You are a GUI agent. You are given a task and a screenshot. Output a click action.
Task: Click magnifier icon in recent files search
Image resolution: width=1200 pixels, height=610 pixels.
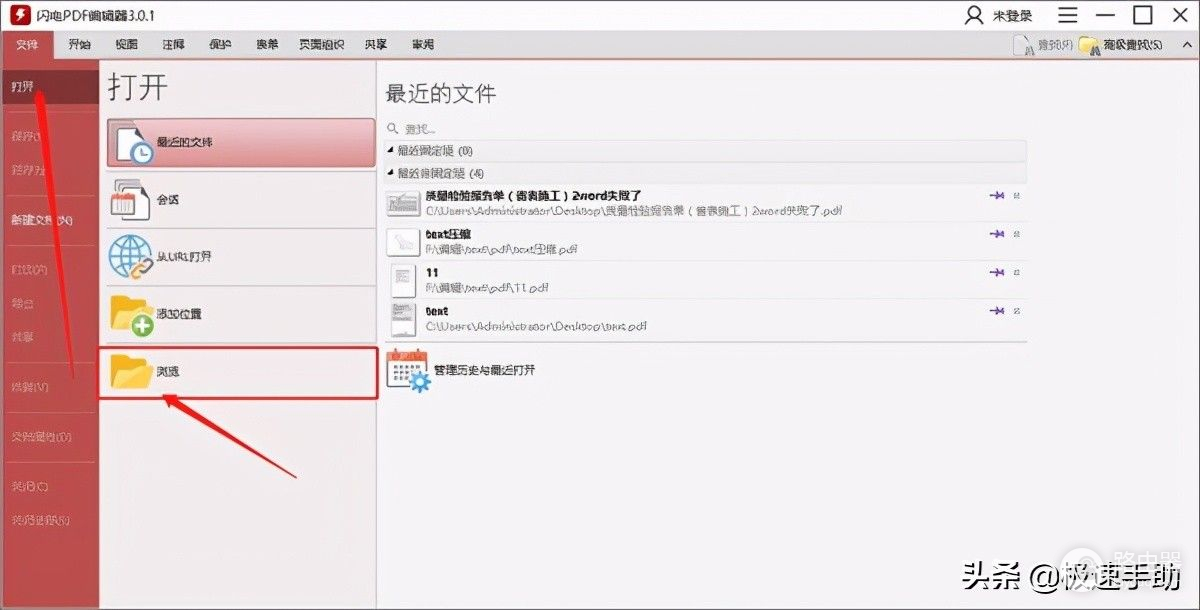point(393,129)
